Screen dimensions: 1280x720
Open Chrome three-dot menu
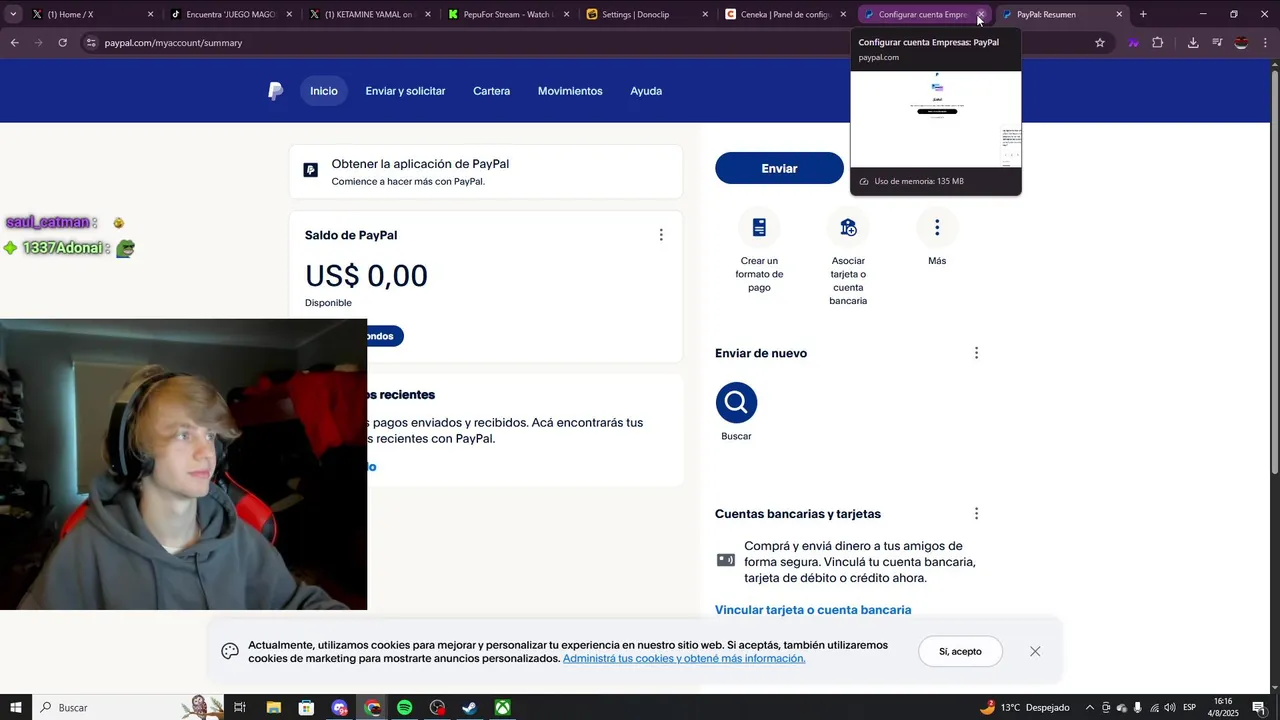1265,43
